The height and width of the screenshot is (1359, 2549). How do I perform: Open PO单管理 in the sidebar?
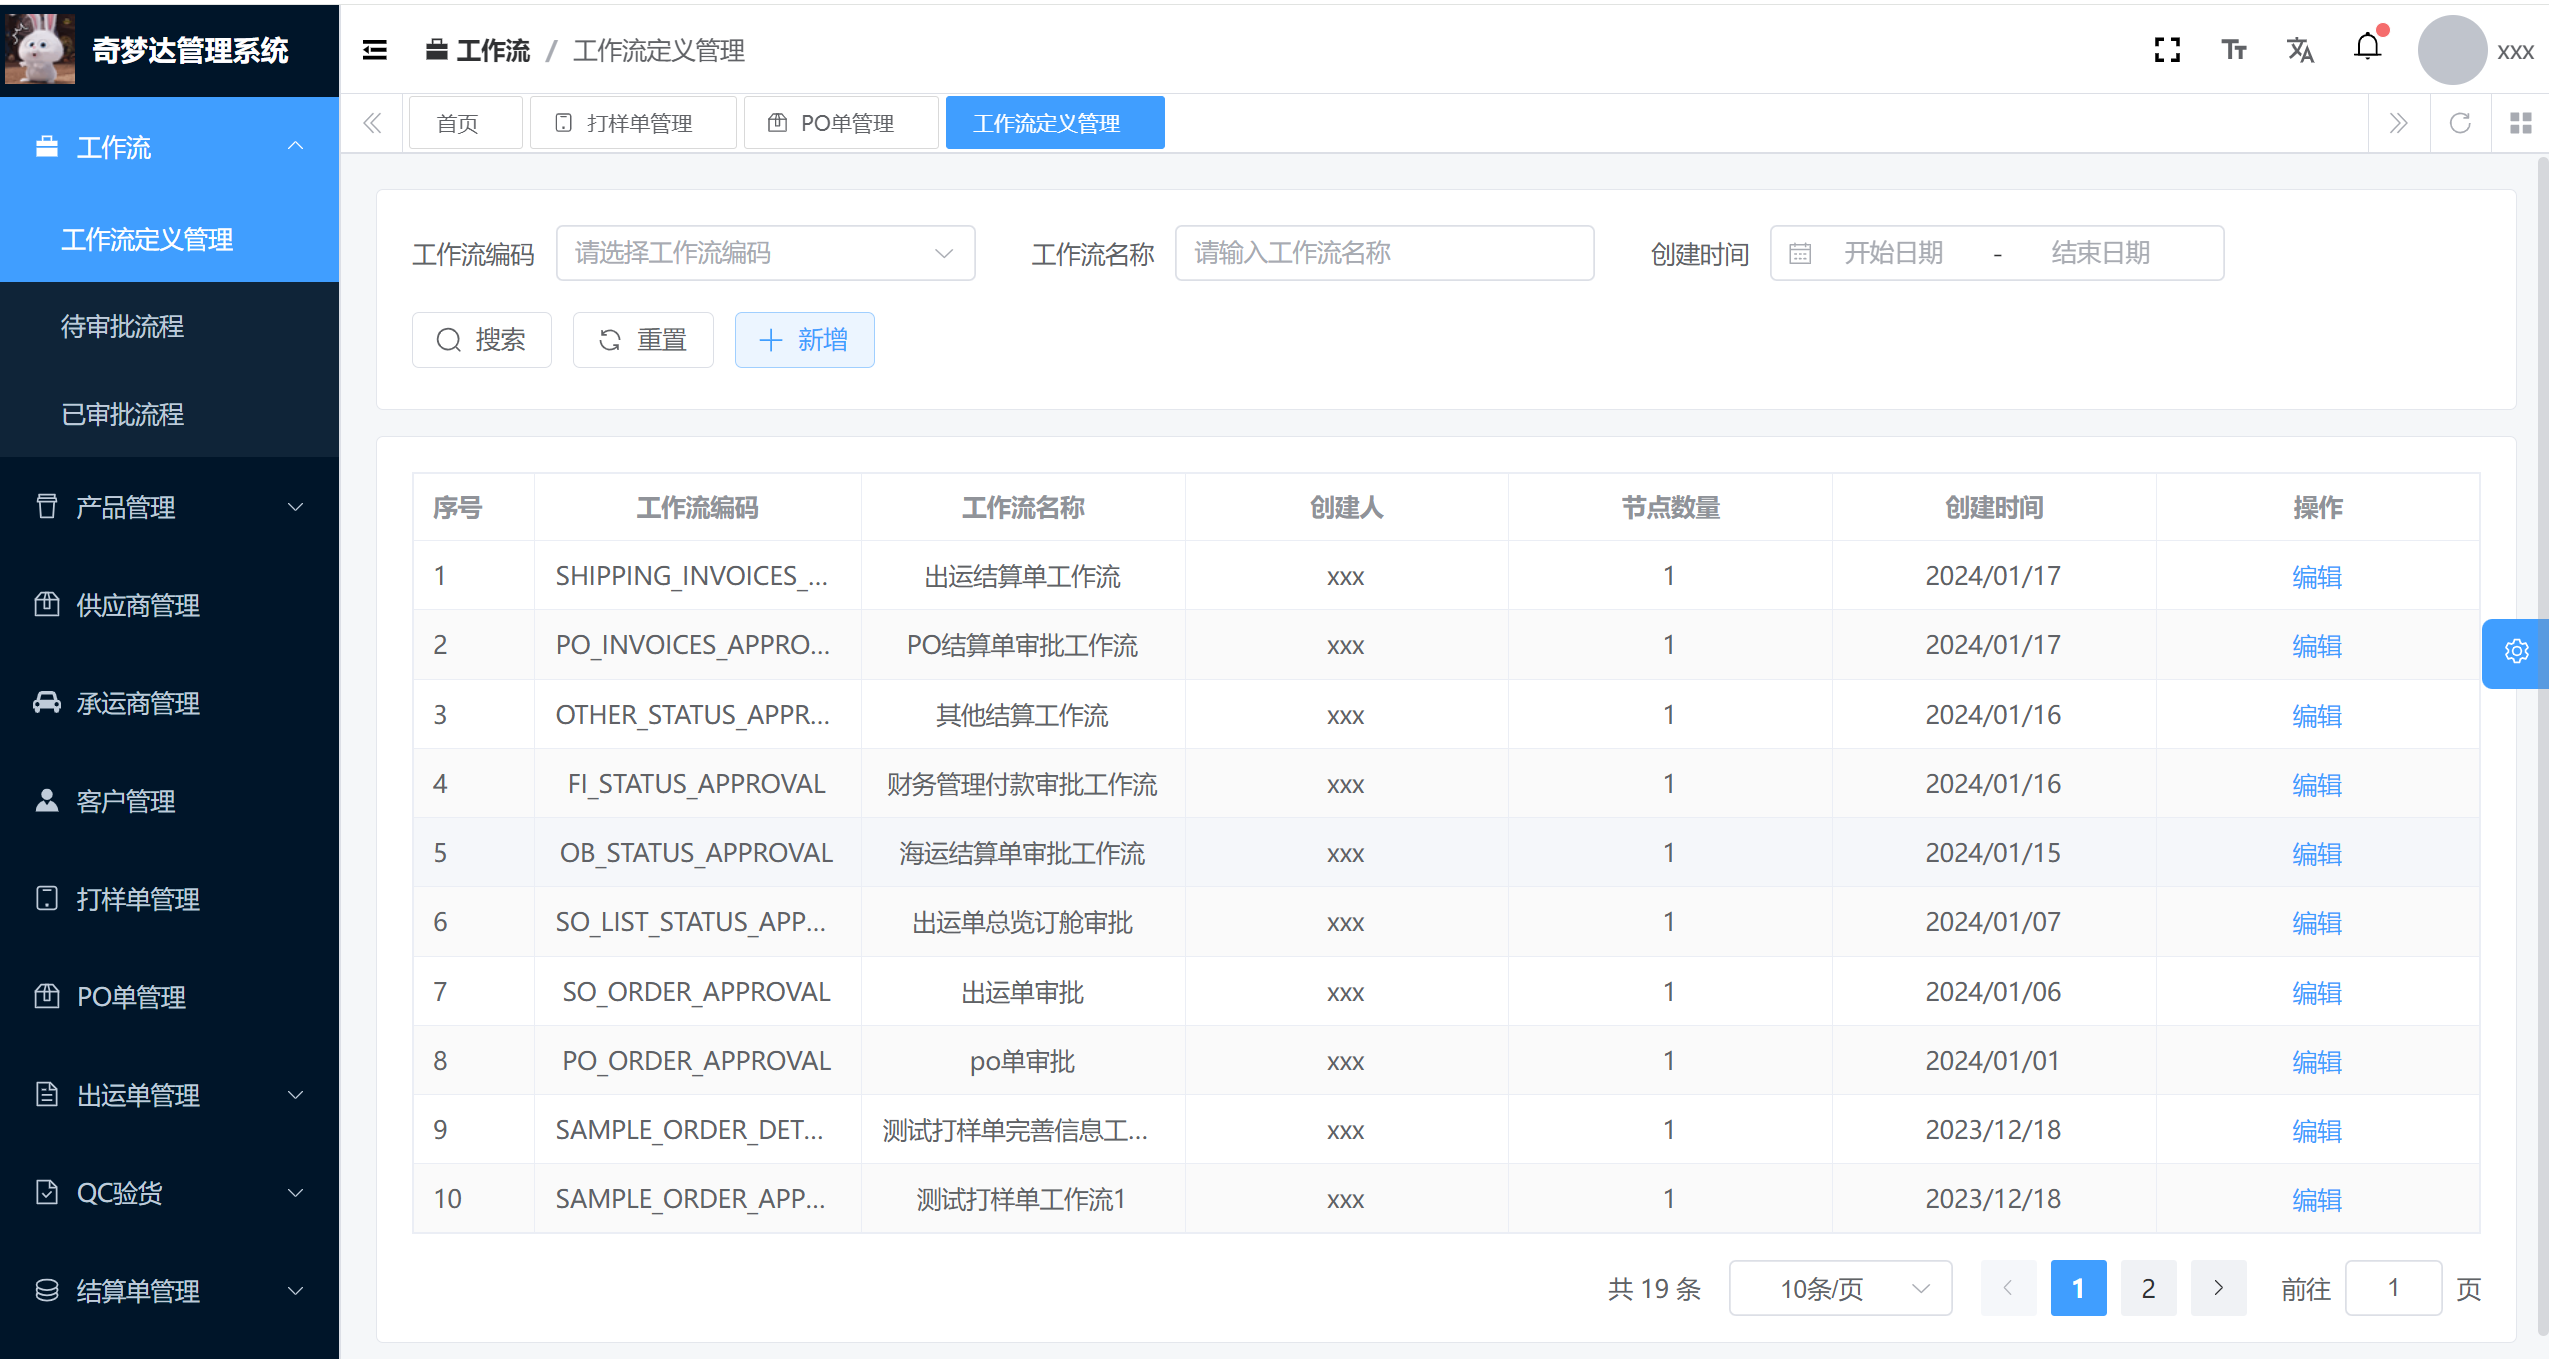point(169,997)
